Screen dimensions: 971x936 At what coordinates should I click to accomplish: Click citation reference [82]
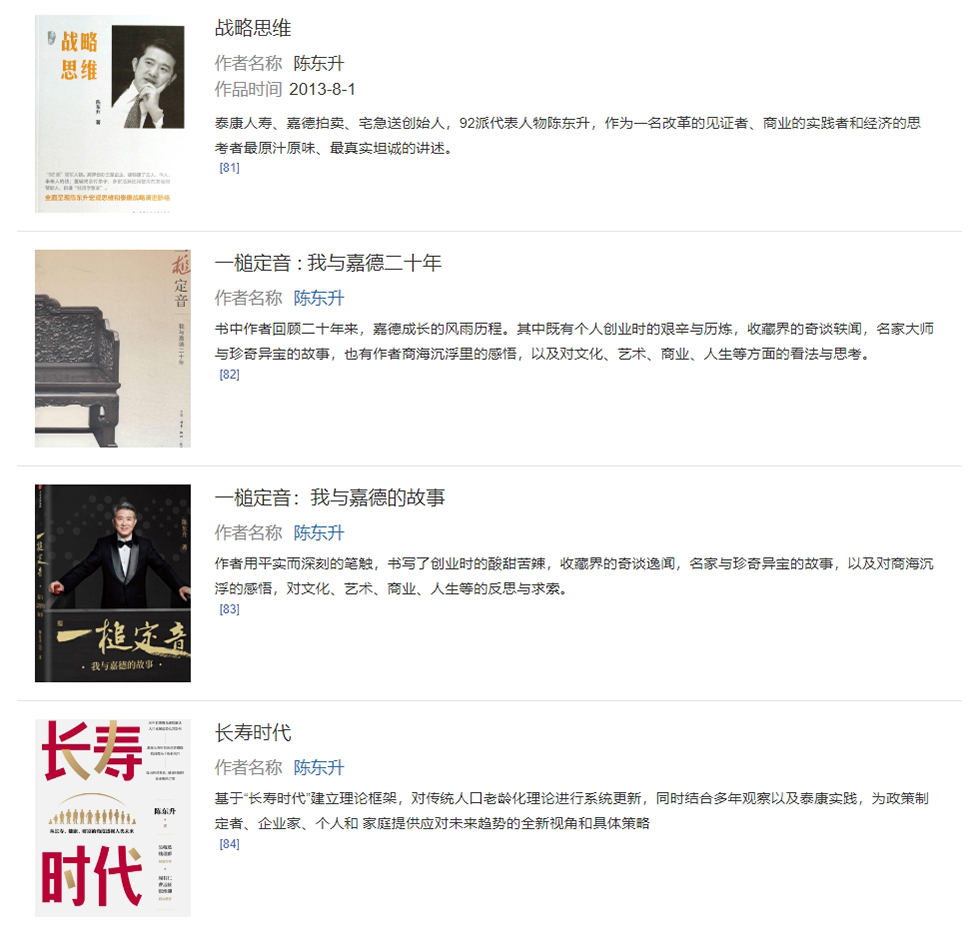pyautogui.click(x=229, y=374)
